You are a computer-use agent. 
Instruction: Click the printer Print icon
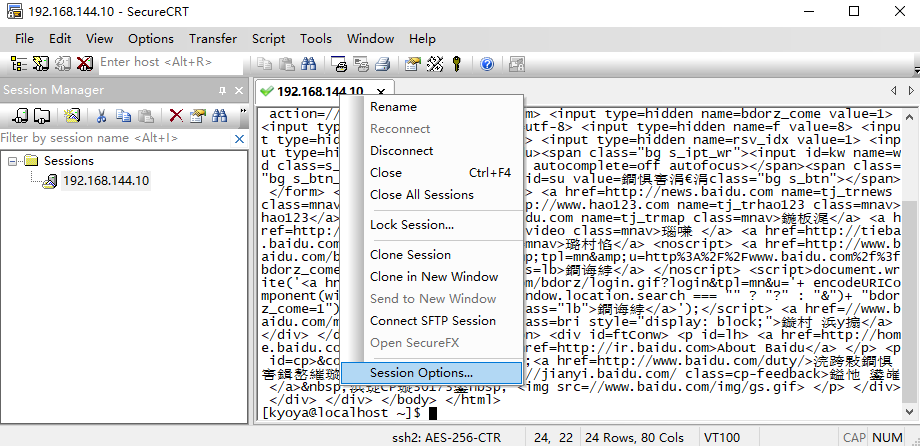point(383,63)
